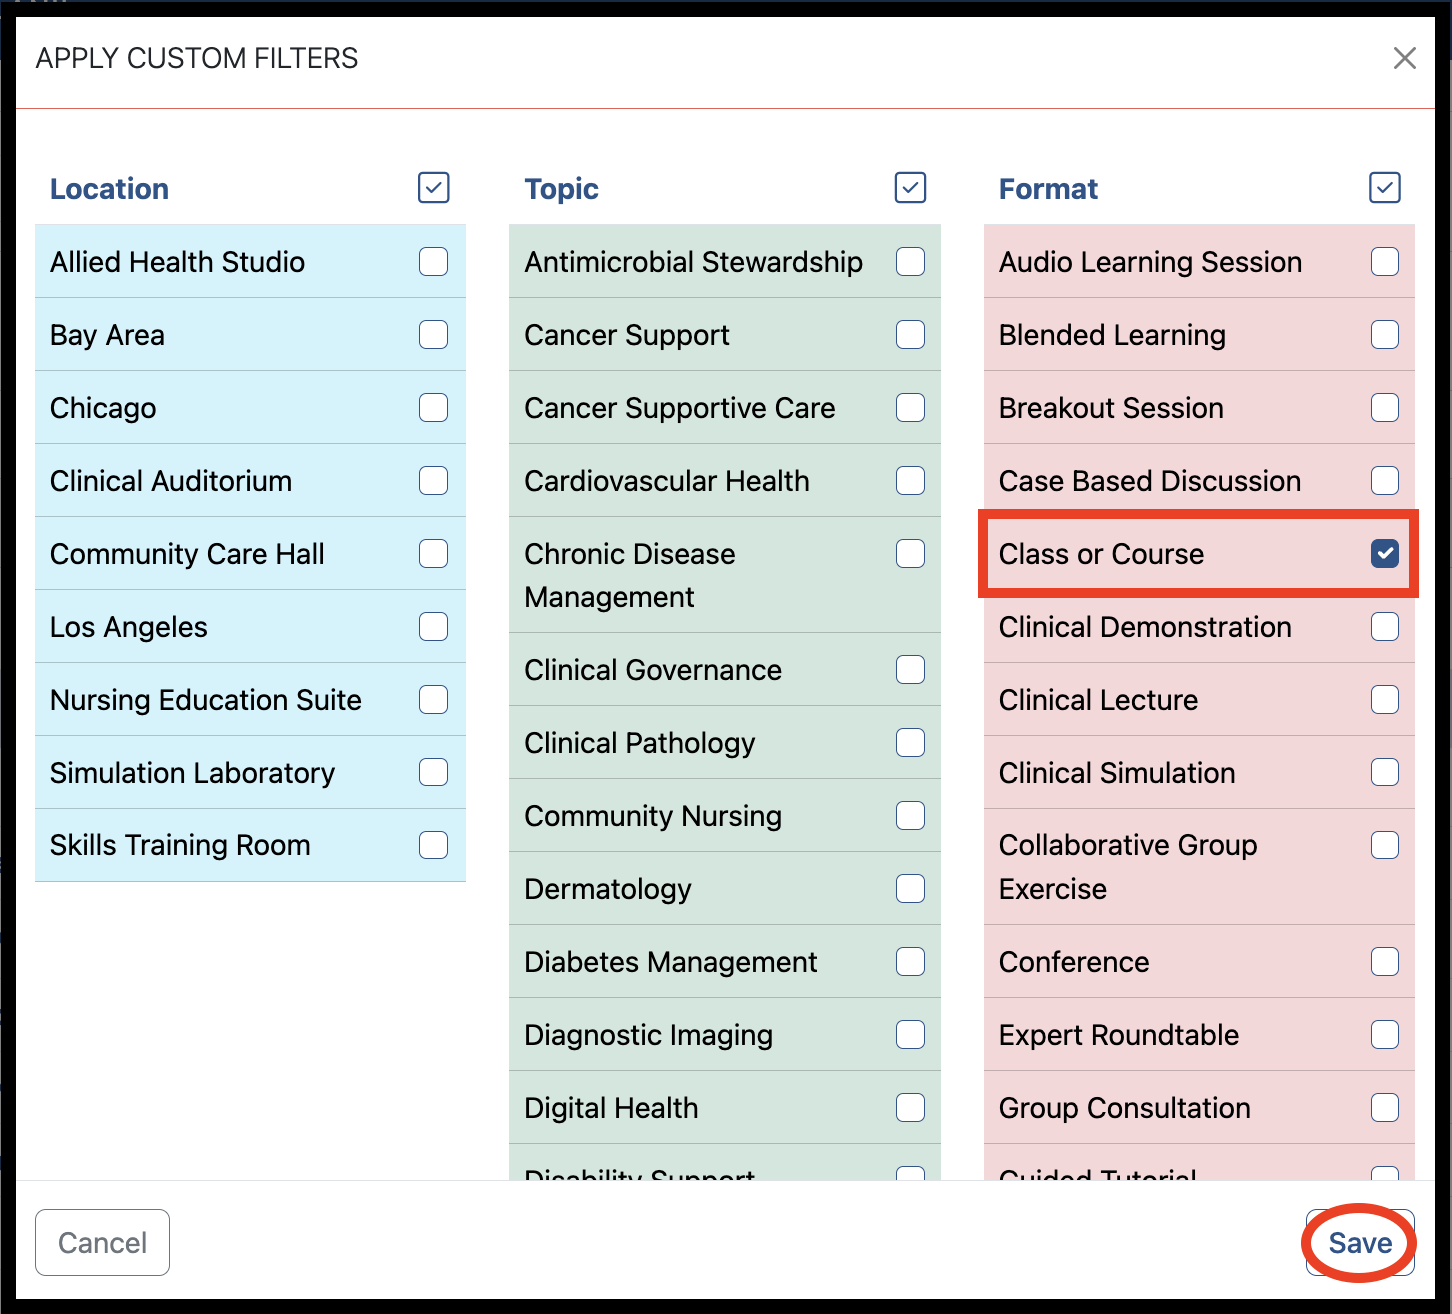Enable the Breakout Session filter
Image resolution: width=1452 pixels, height=1314 pixels.
click(1385, 408)
